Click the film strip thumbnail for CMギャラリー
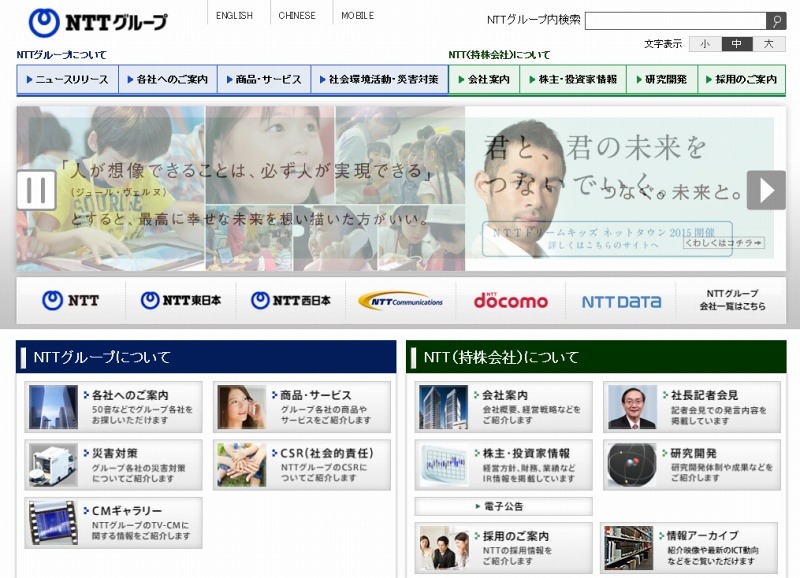The image size is (800, 578). pyautogui.click(x=54, y=523)
